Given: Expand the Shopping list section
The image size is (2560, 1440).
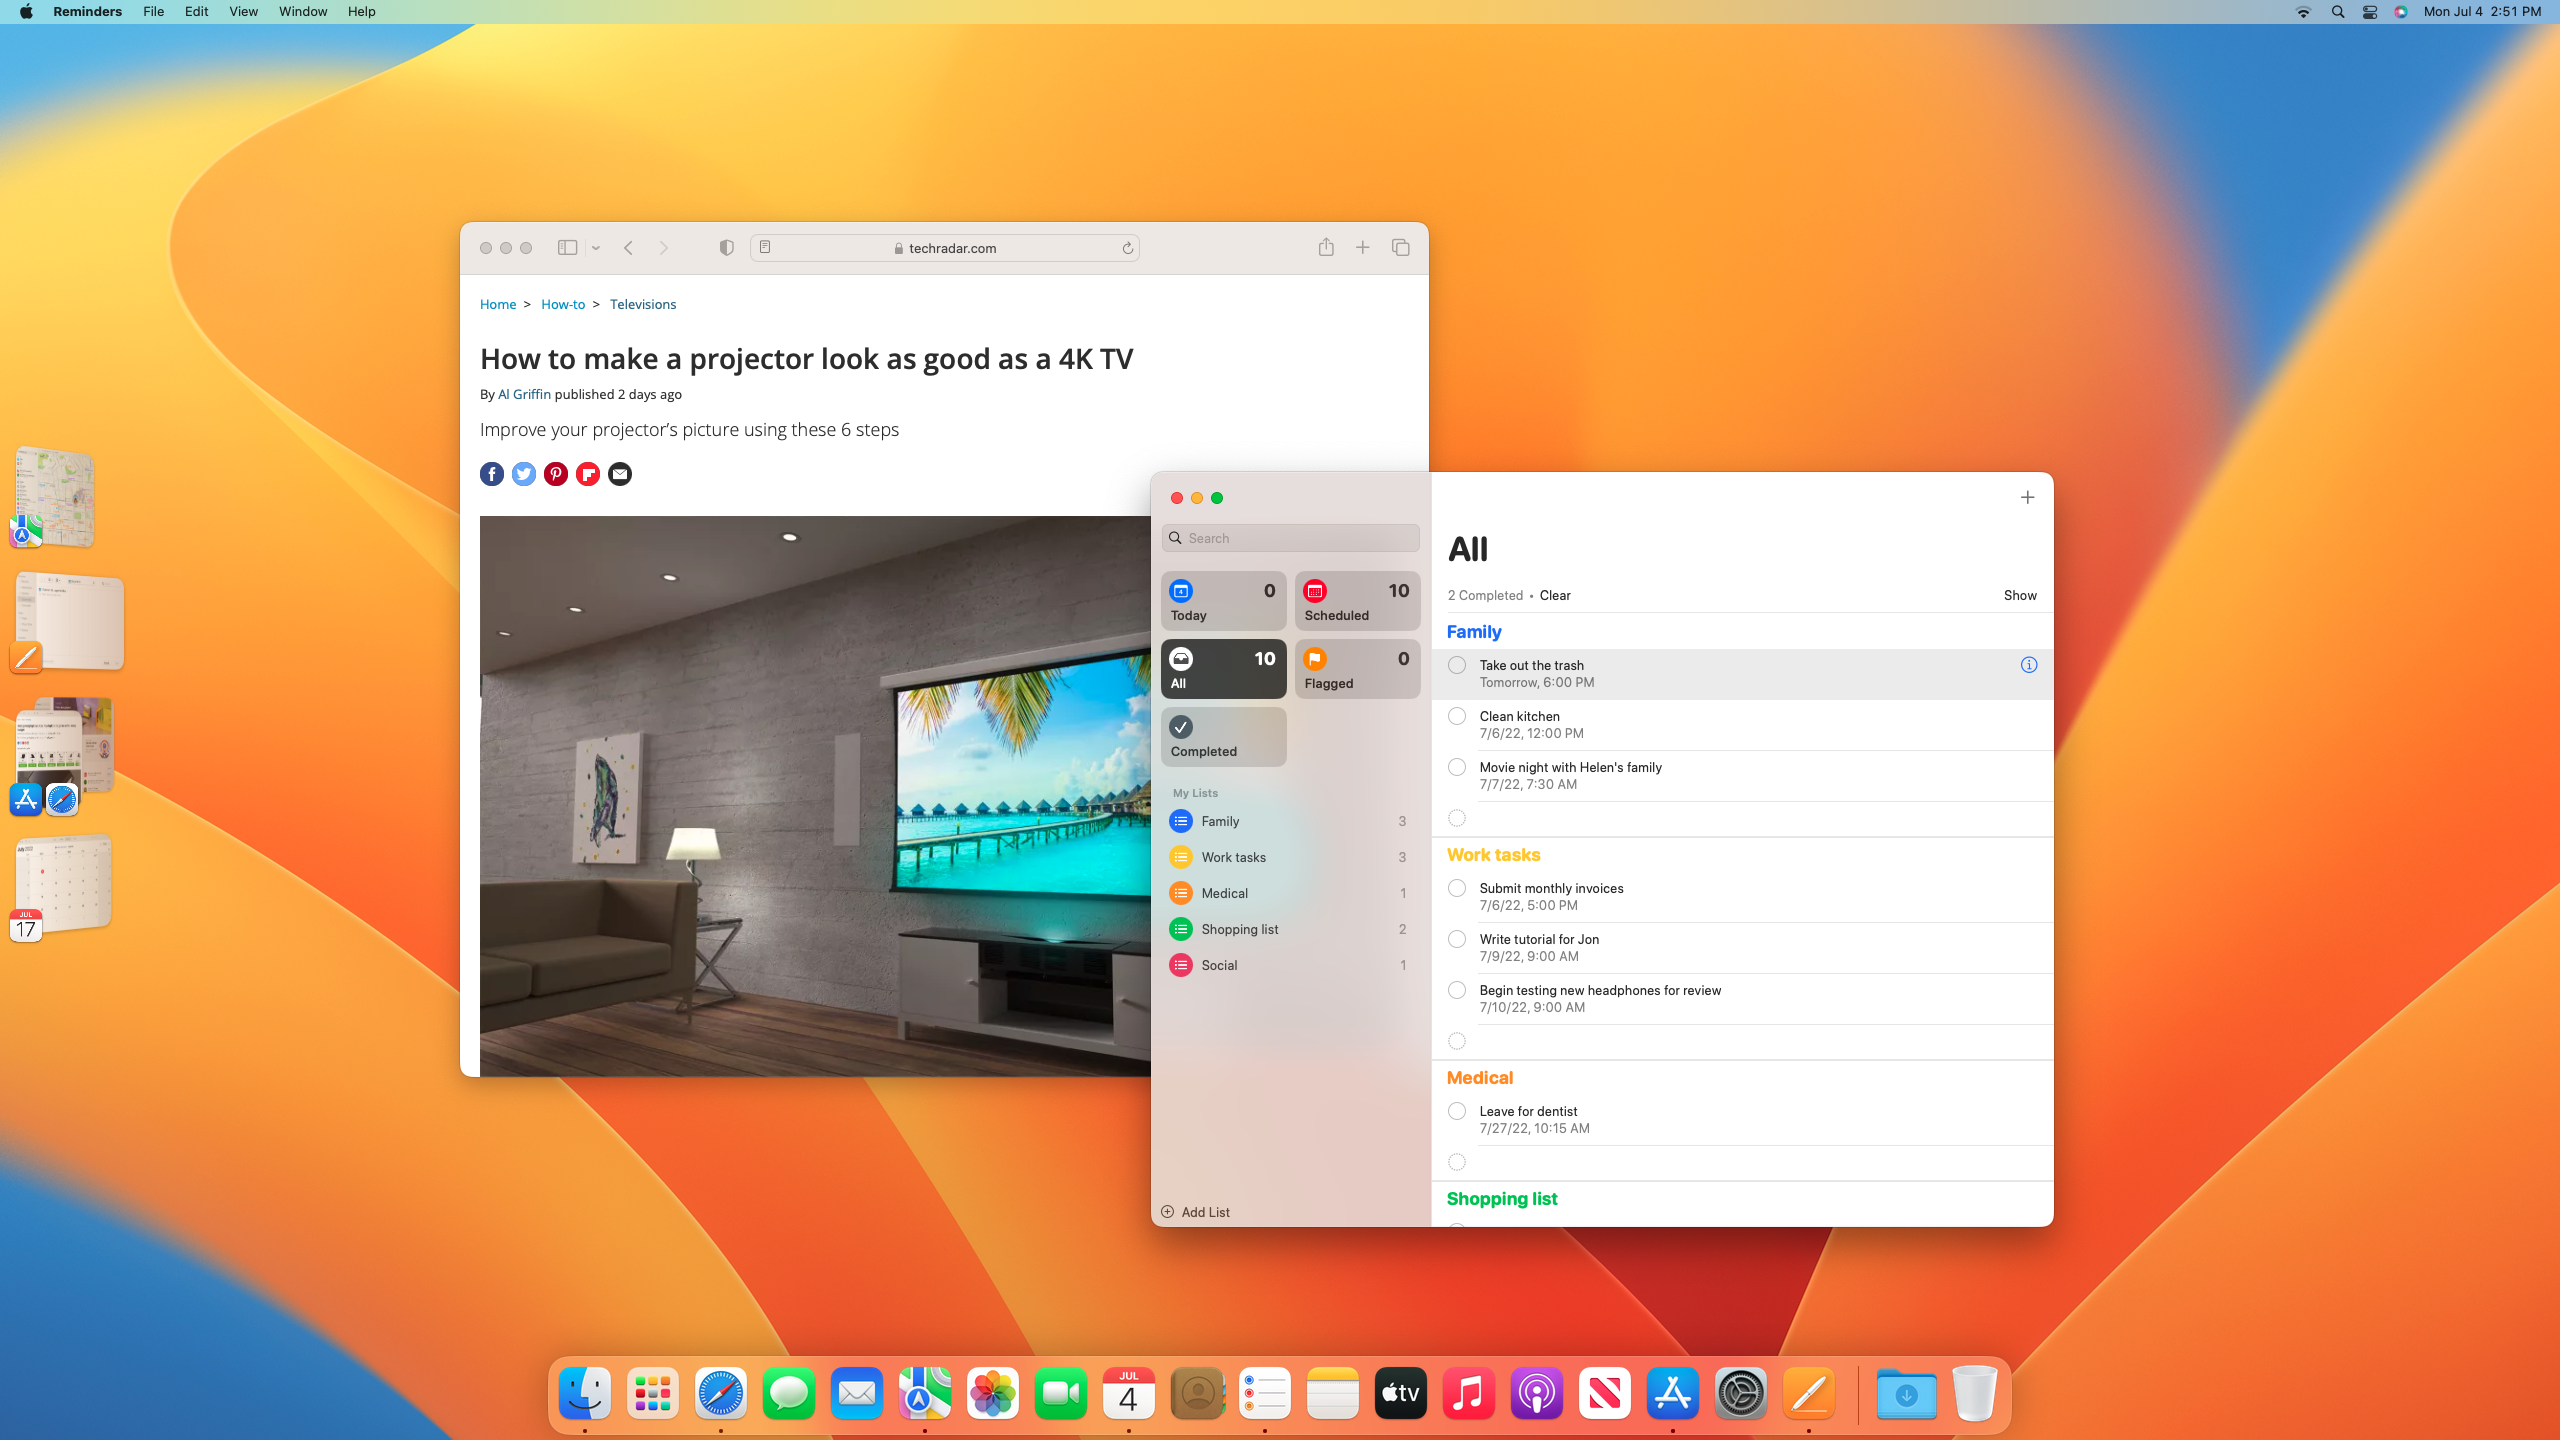Looking at the screenshot, I should [x=1502, y=1197].
